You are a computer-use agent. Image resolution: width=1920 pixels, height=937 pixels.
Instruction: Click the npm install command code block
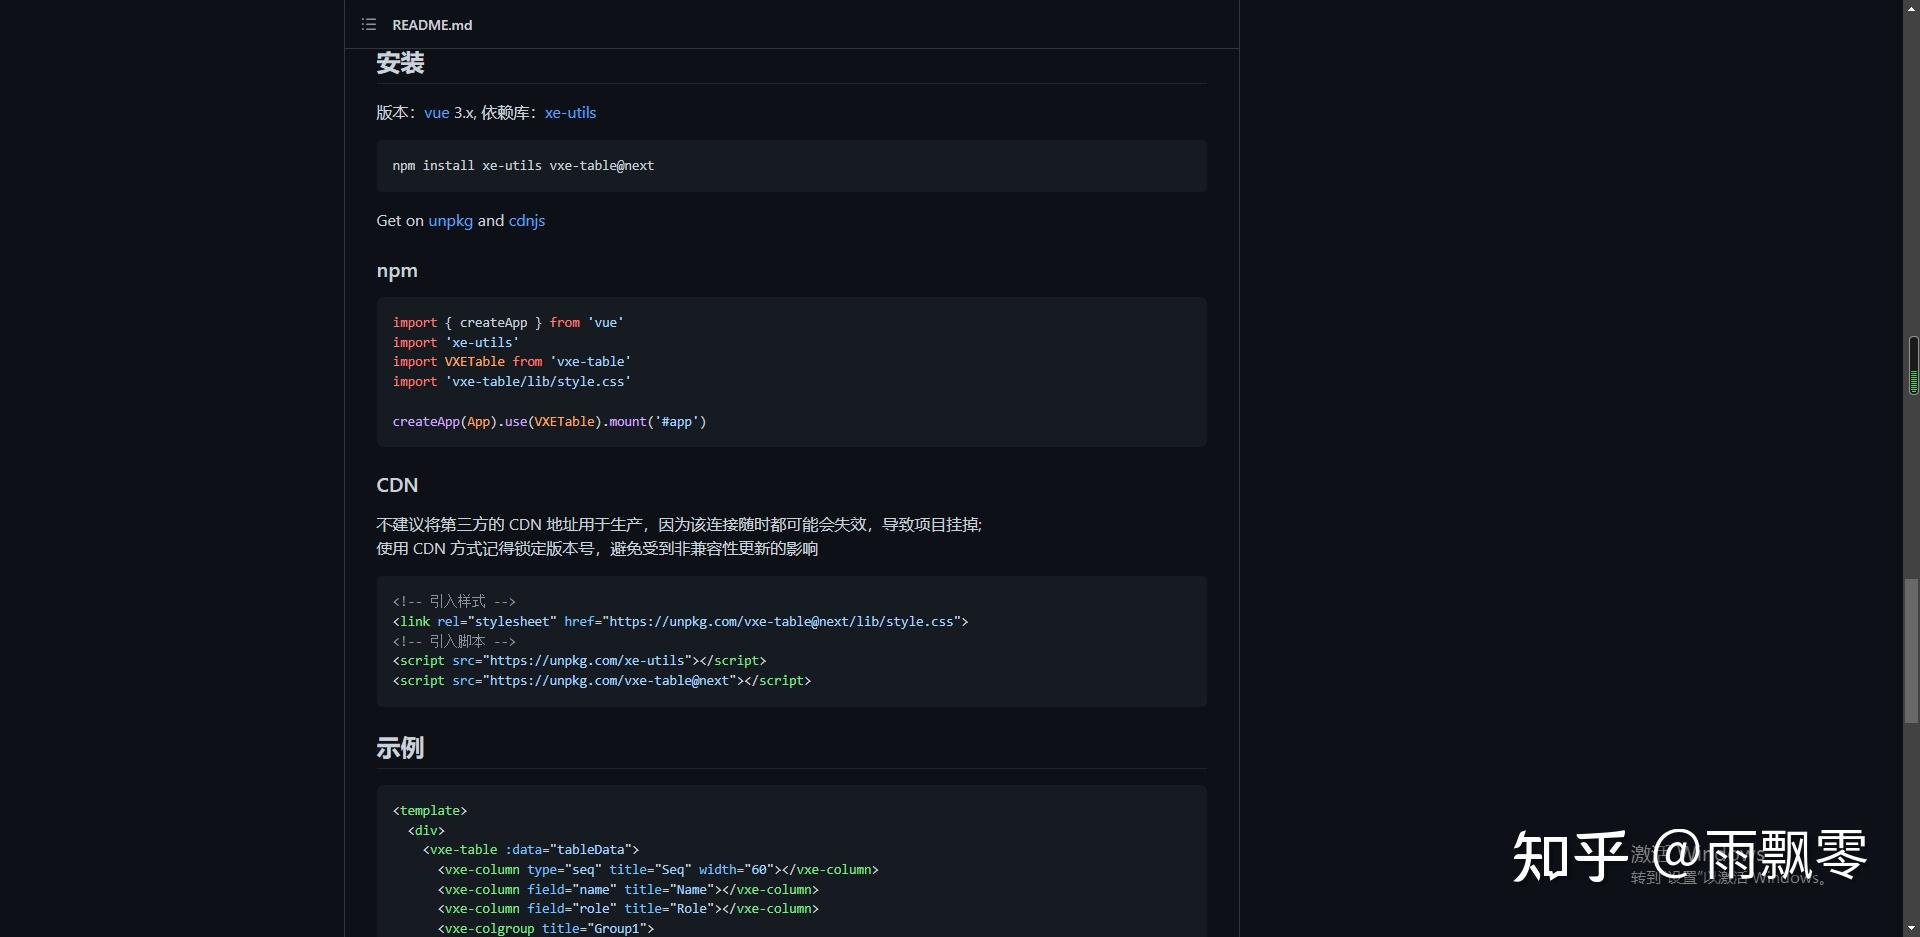coord(791,166)
